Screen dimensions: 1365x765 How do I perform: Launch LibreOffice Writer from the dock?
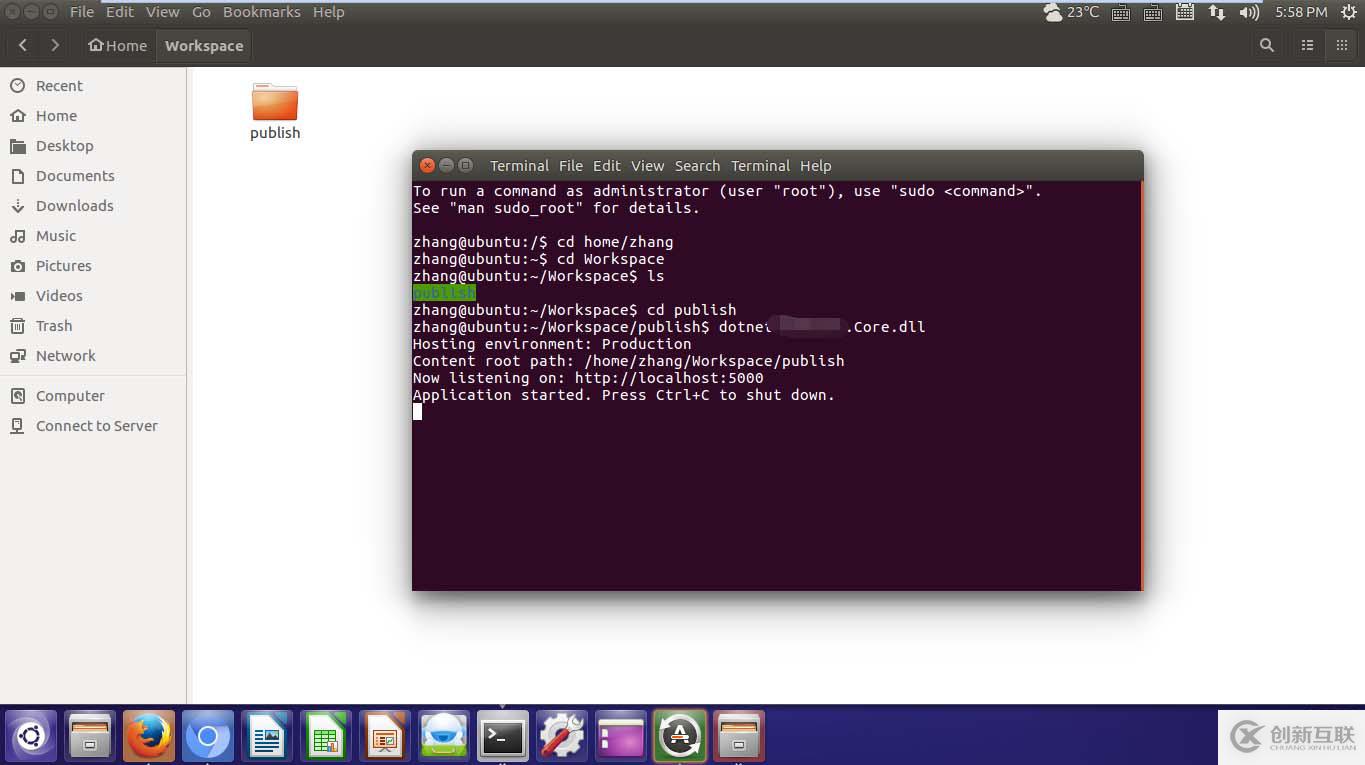coord(267,738)
